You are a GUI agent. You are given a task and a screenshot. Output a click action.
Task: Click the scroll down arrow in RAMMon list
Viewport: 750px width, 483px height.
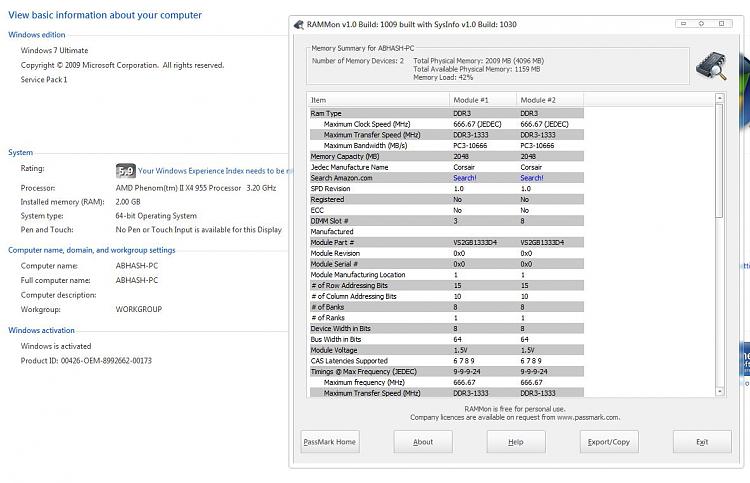pos(719,391)
